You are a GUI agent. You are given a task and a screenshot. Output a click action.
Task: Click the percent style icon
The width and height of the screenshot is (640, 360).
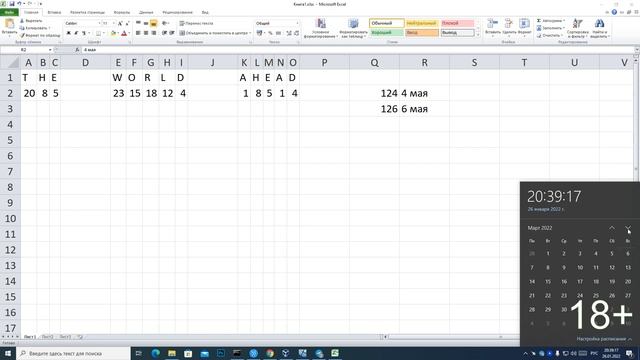(x=270, y=33)
